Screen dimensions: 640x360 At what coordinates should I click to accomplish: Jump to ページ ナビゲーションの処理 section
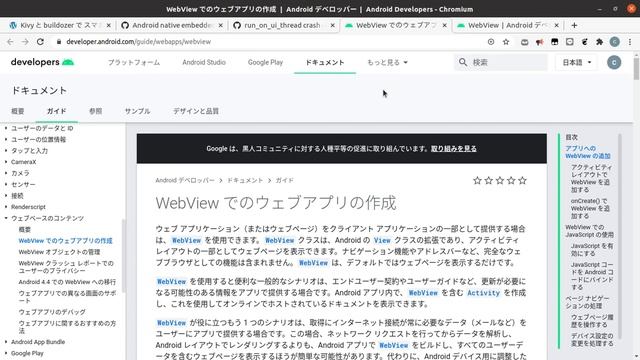click(587, 302)
